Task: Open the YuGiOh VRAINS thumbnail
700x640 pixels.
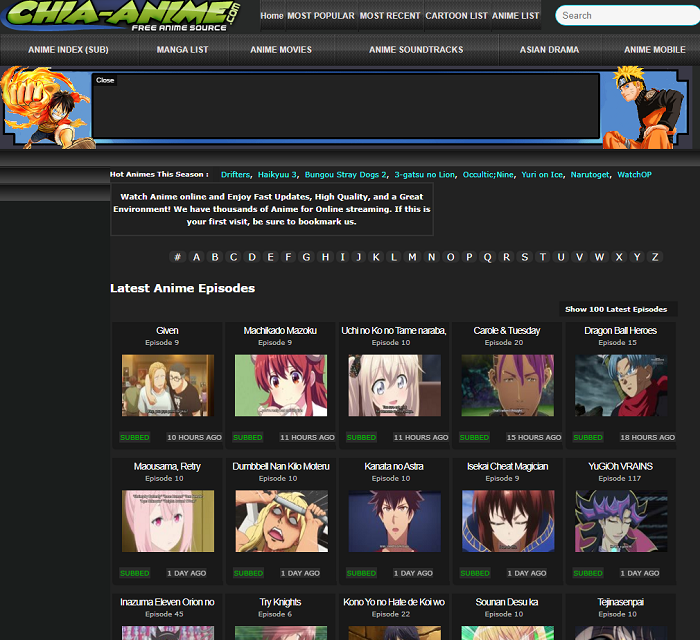Action: click(621, 521)
